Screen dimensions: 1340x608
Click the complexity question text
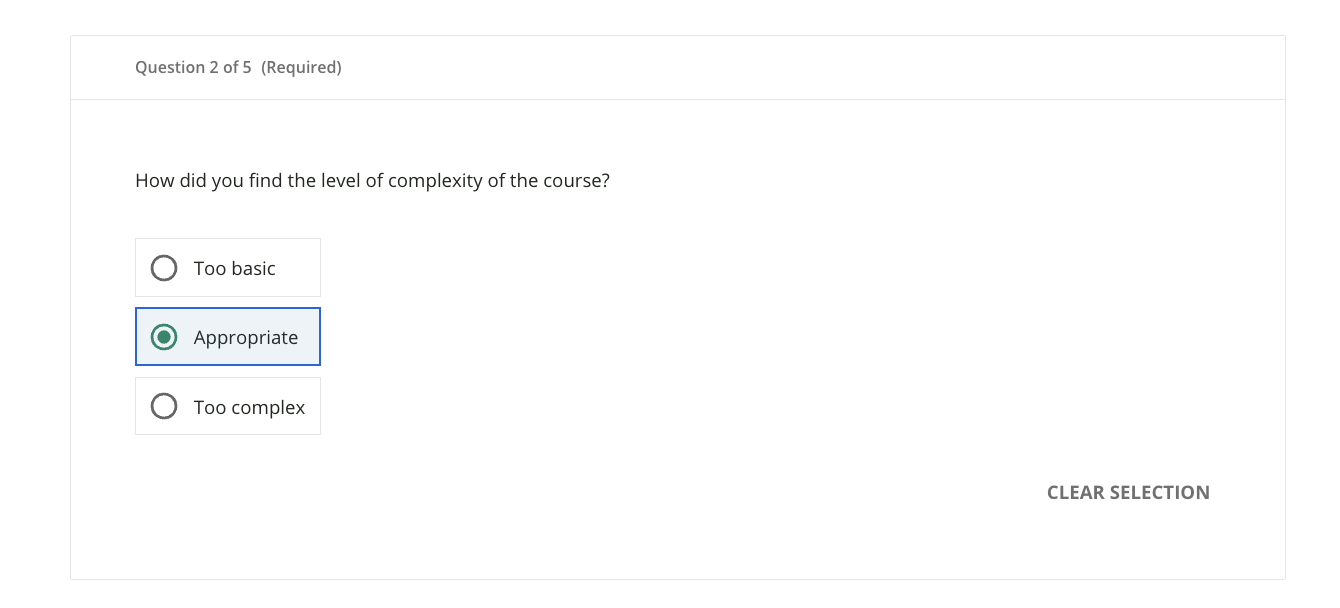372,180
